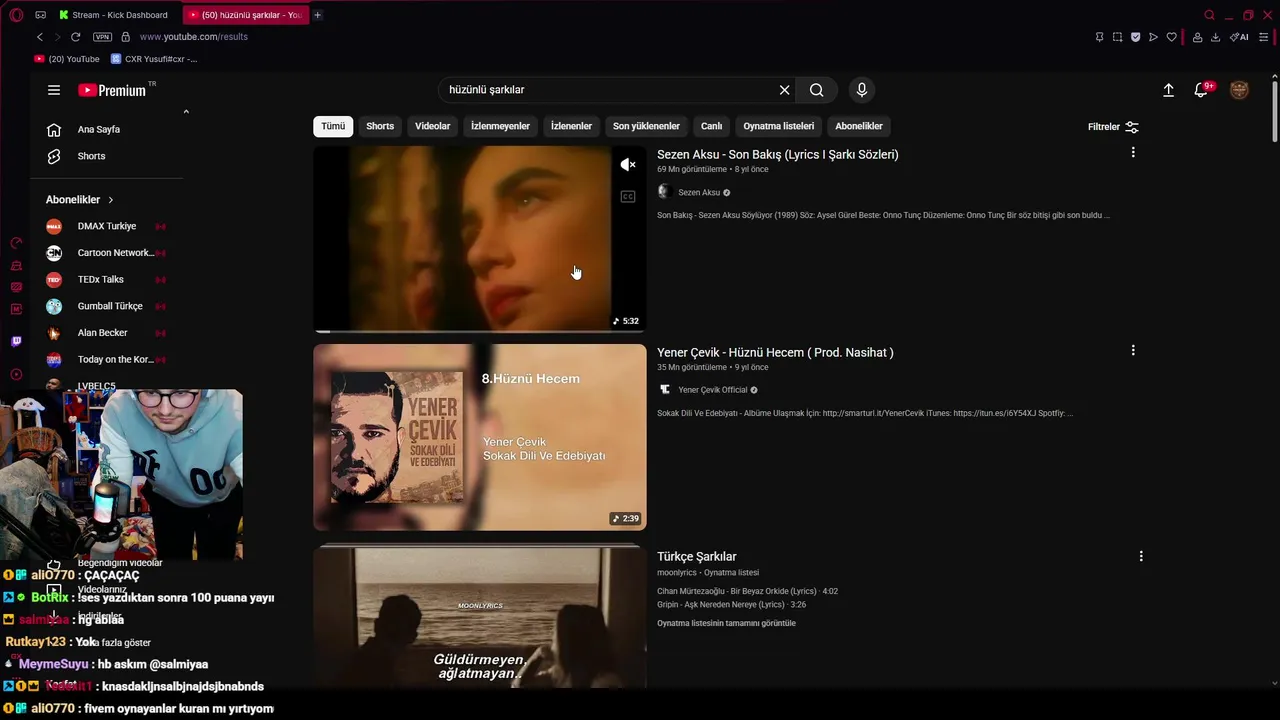Open more options for the Türkçe Şarkılar playlist
Image resolution: width=1280 pixels, height=720 pixels.
pyautogui.click(x=1141, y=556)
